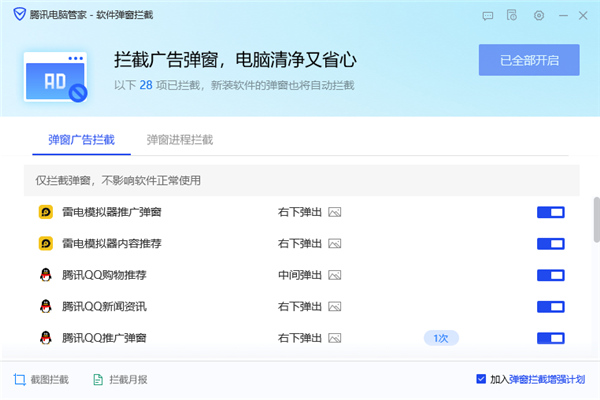The image size is (600, 400).
Task: Switch to 弹窗进程拦截 tab
Action: (179, 140)
